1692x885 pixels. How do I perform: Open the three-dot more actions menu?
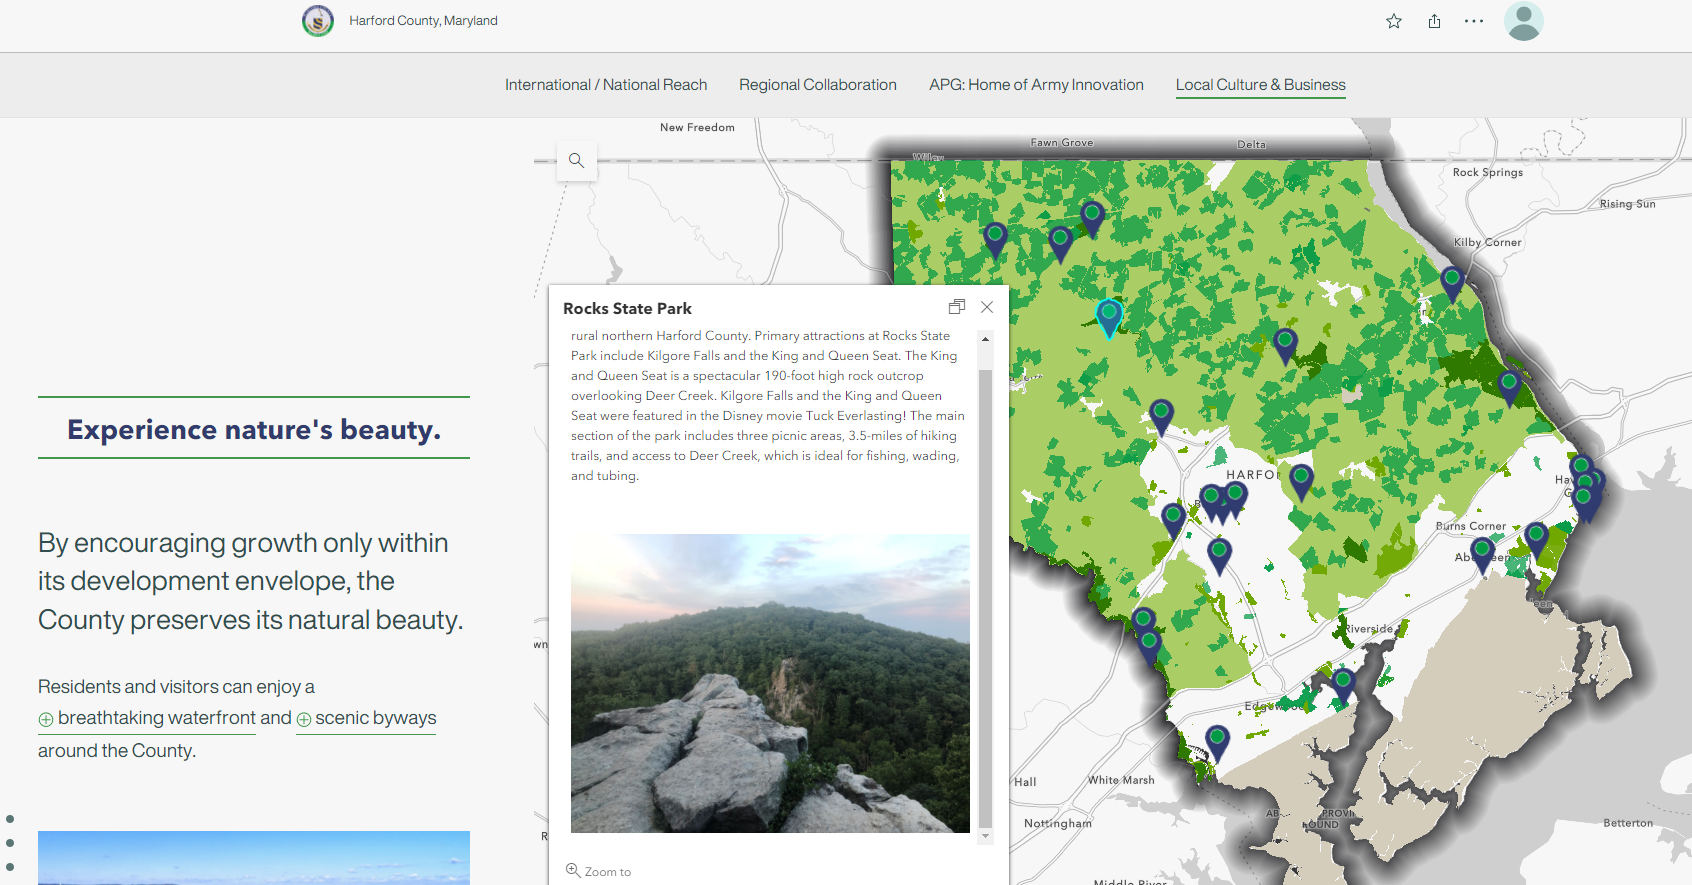point(1474,21)
